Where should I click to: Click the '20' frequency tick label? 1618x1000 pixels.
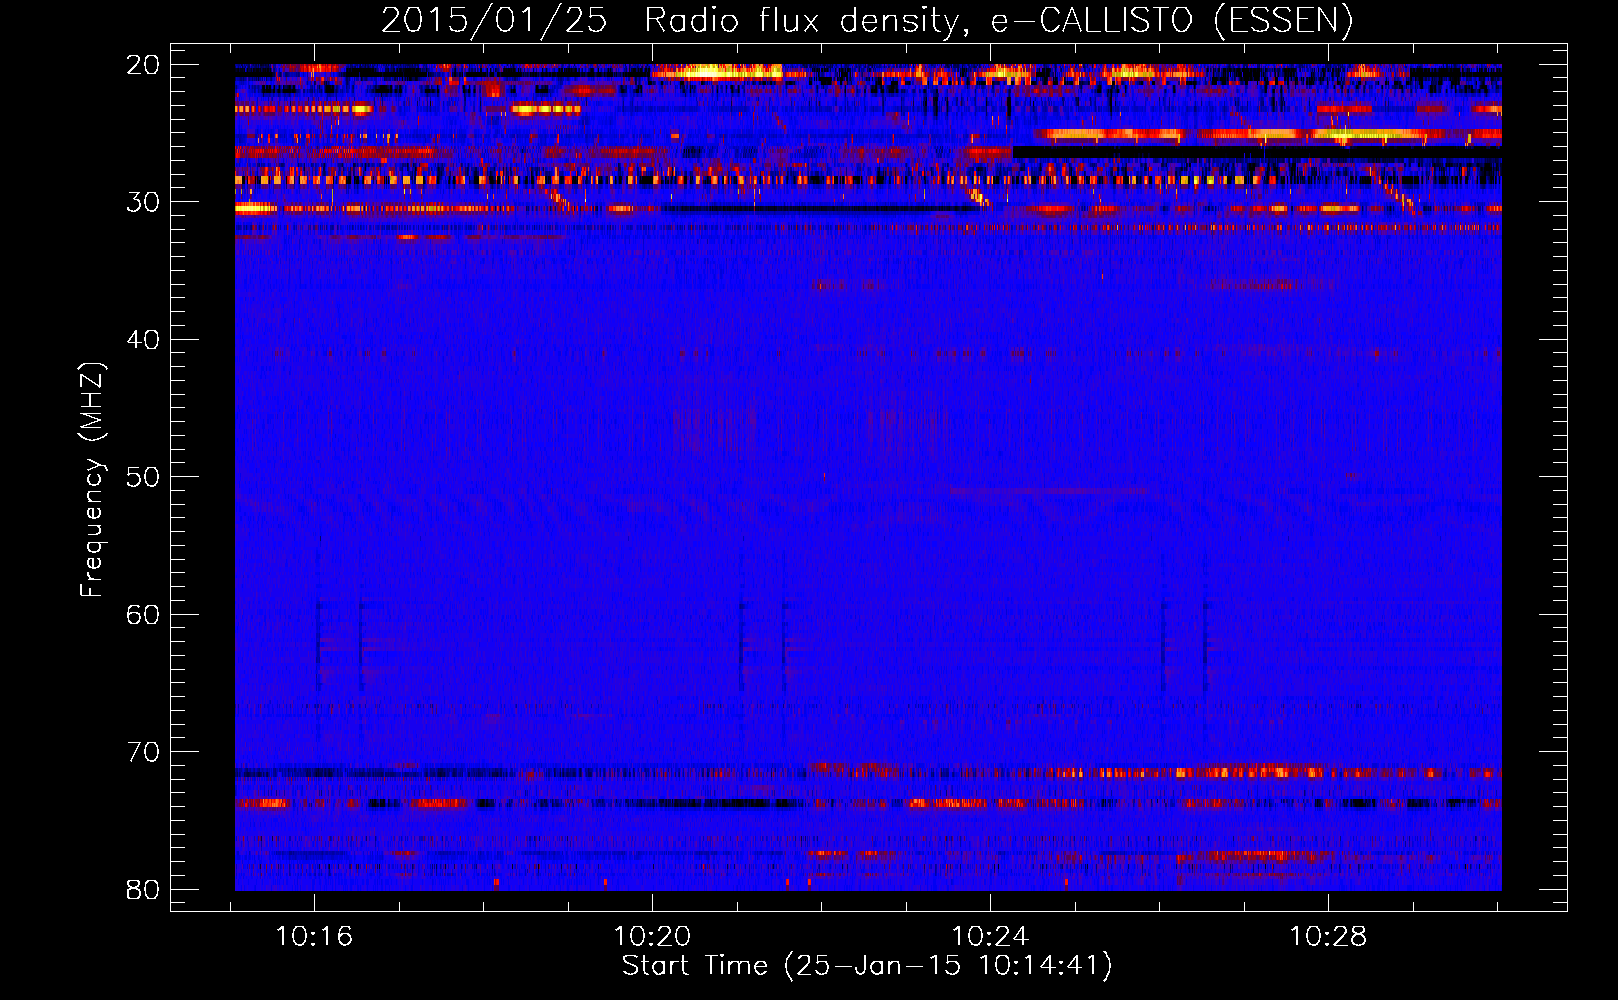(x=143, y=65)
